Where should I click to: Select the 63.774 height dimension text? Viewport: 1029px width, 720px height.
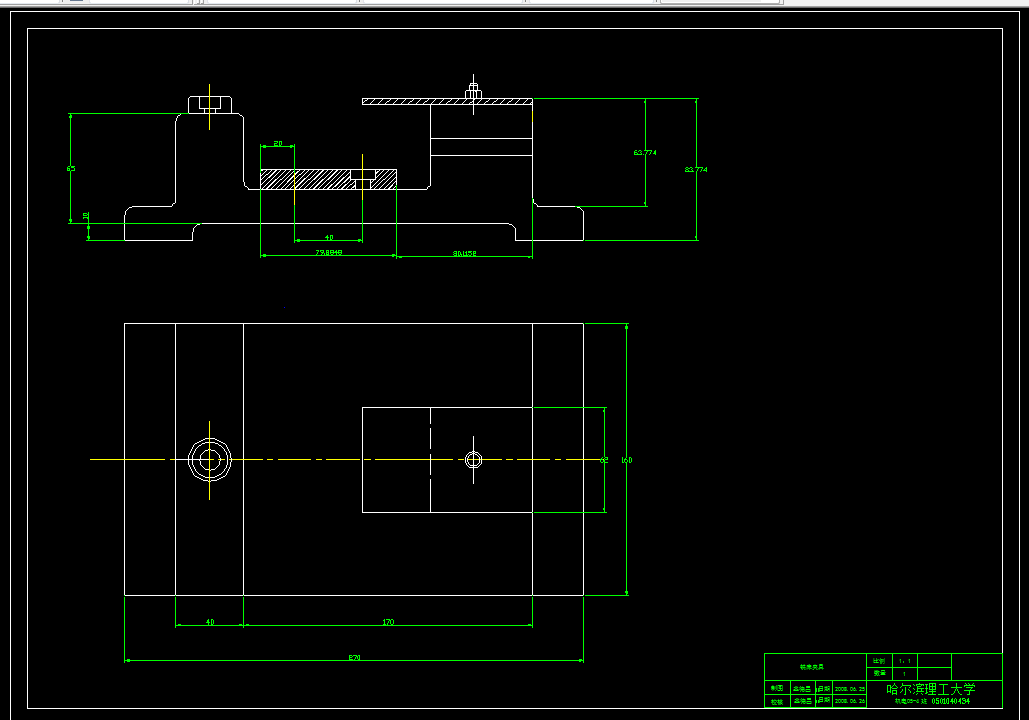(x=644, y=152)
